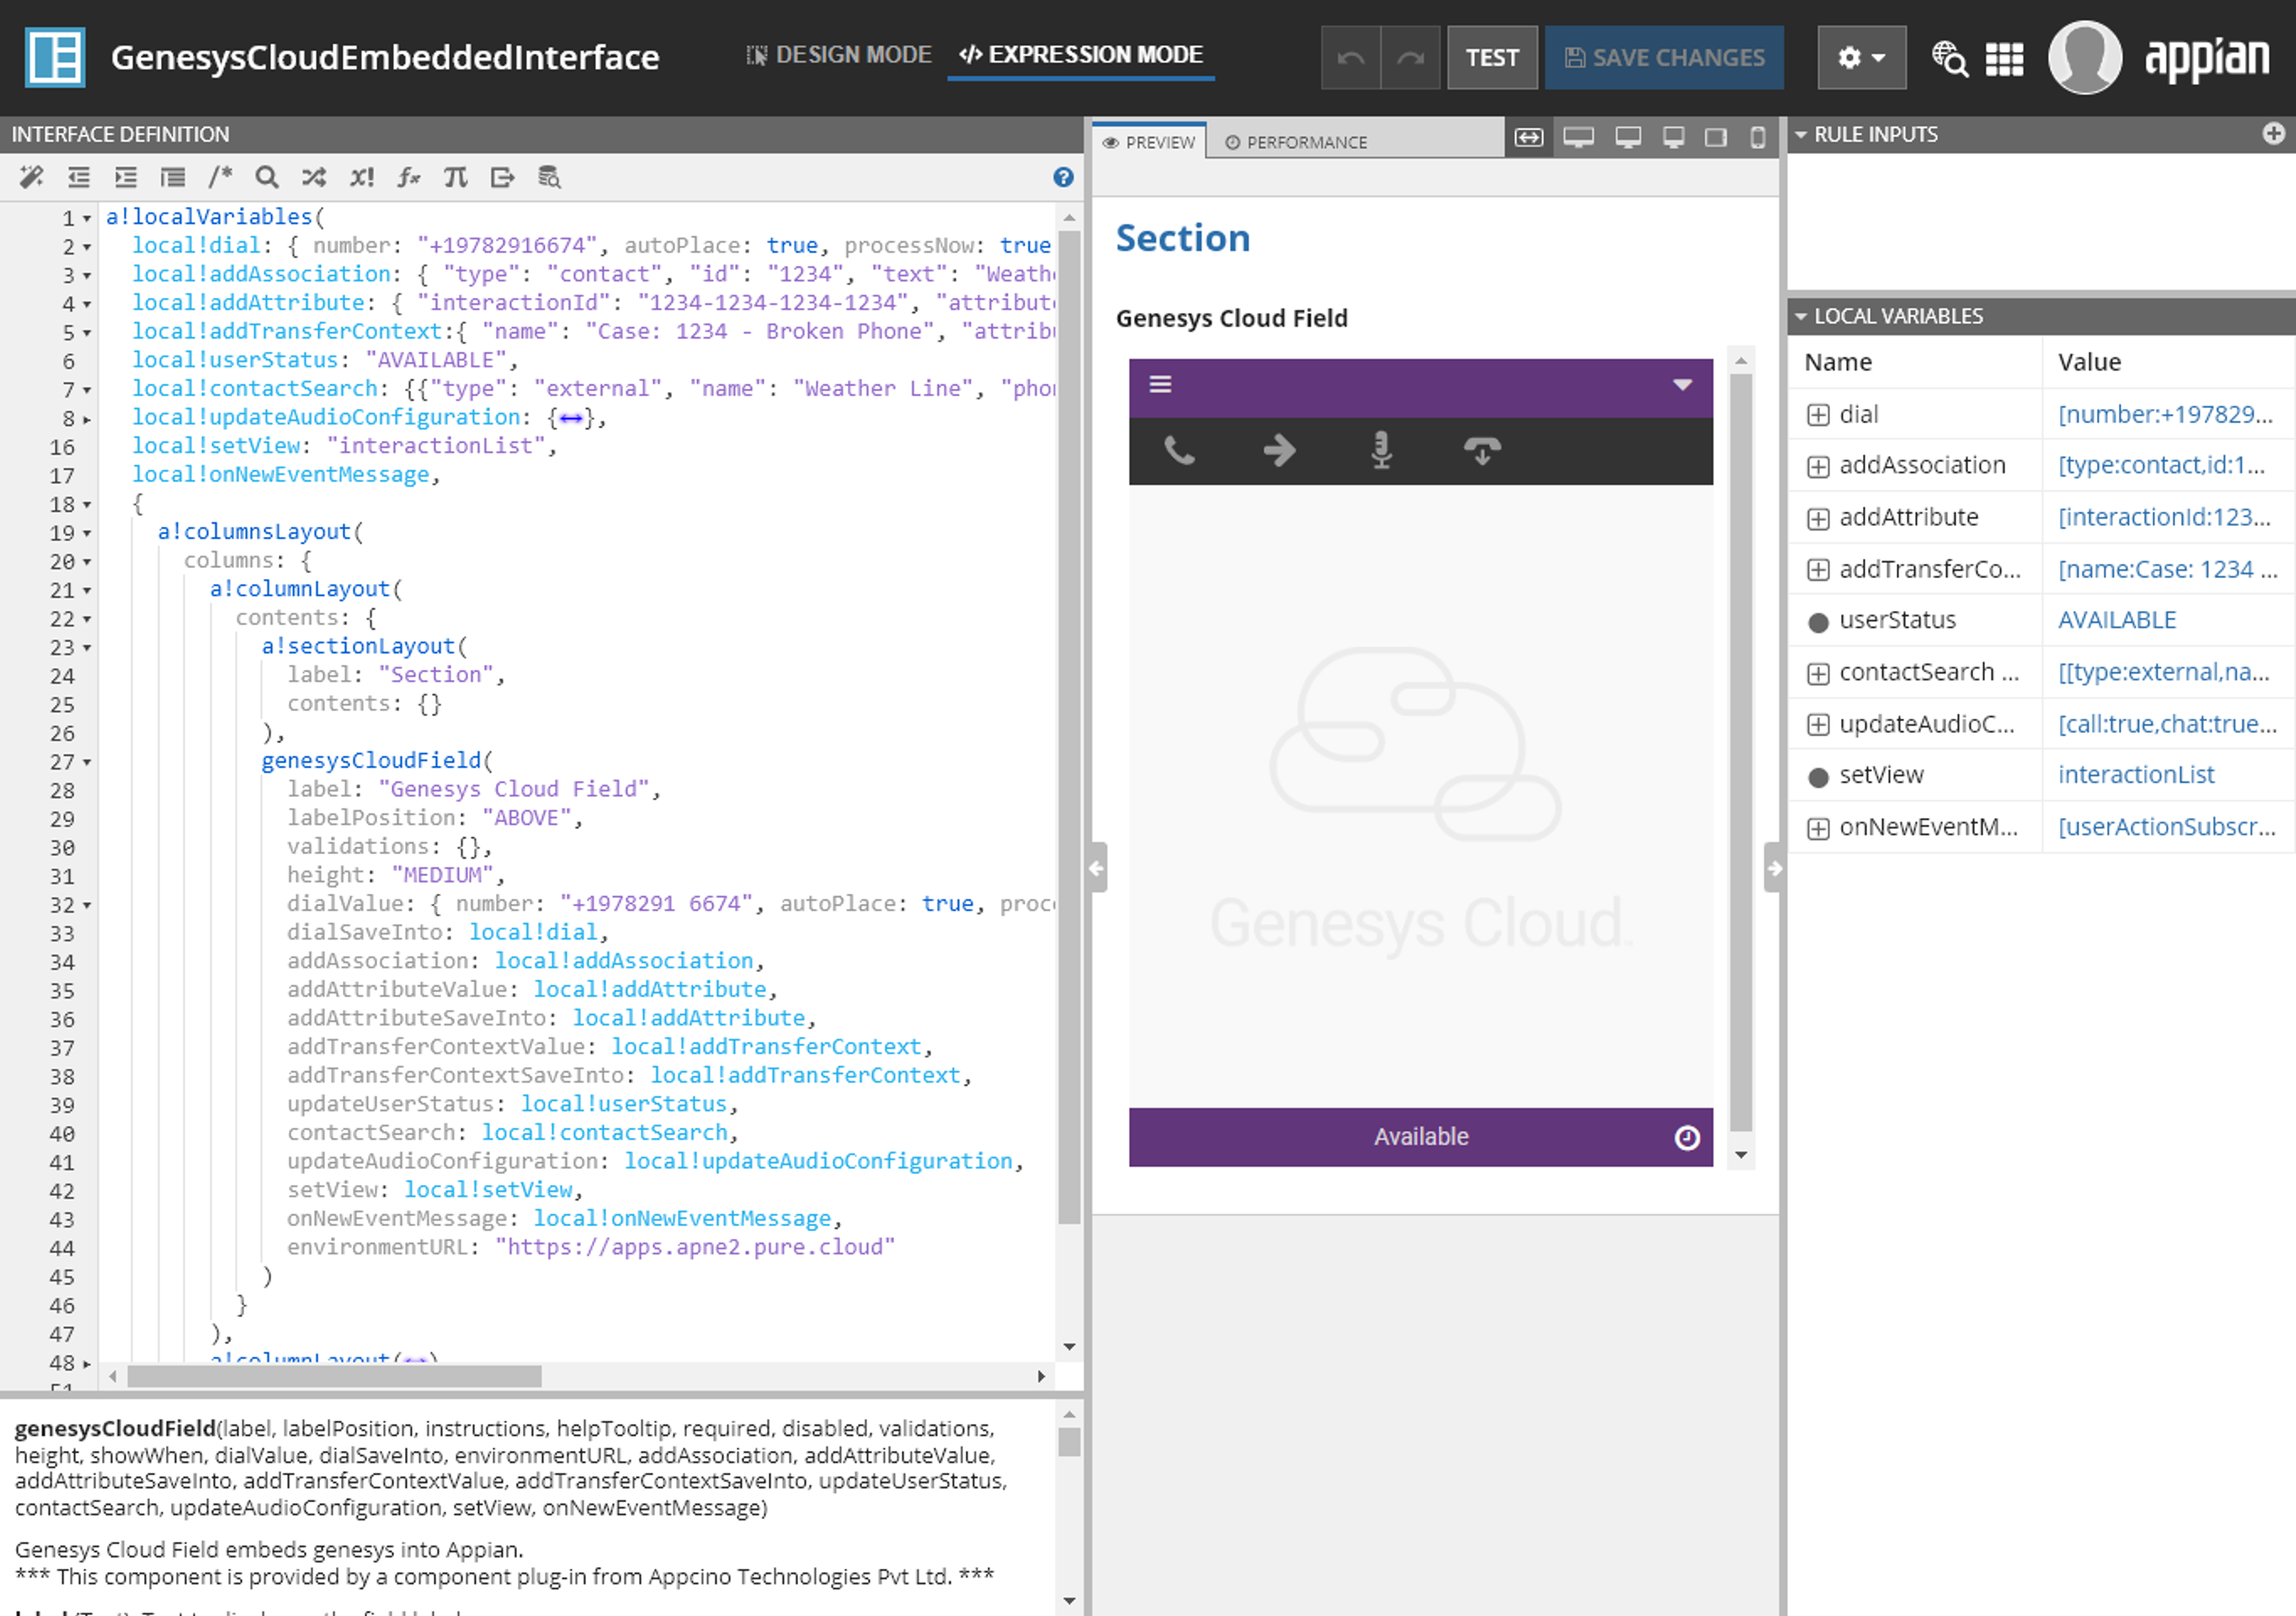Viewport: 2296px width, 1616px height.
Task: Expand the addAssociation local variable
Action: click(1818, 467)
